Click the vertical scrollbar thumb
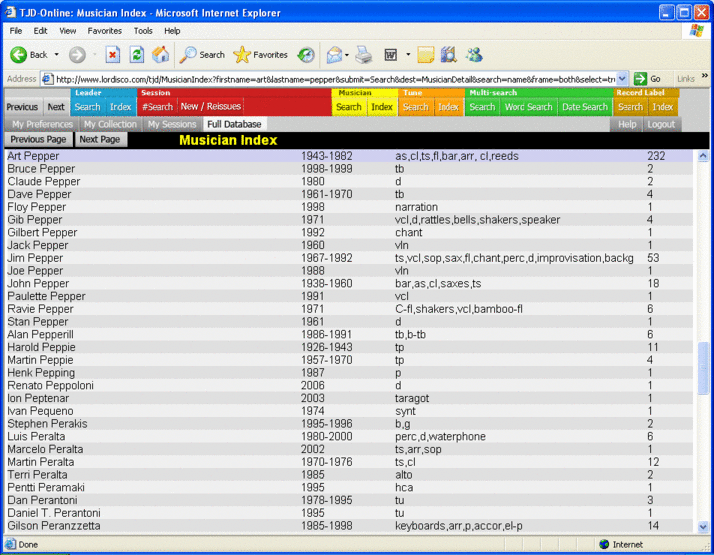 [x=703, y=368]
